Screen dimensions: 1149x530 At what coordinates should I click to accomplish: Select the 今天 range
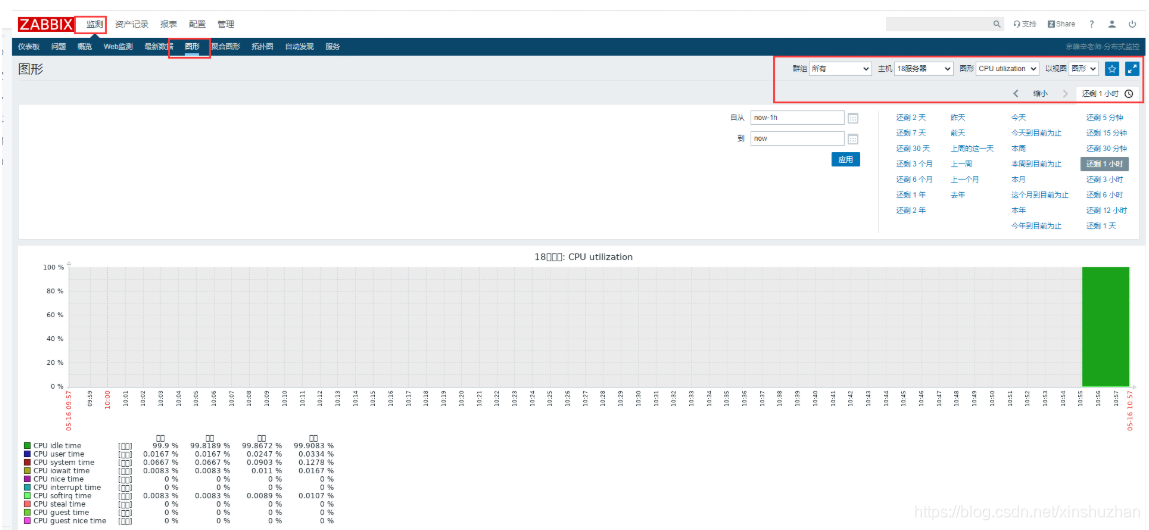[x=1019, y=117]
